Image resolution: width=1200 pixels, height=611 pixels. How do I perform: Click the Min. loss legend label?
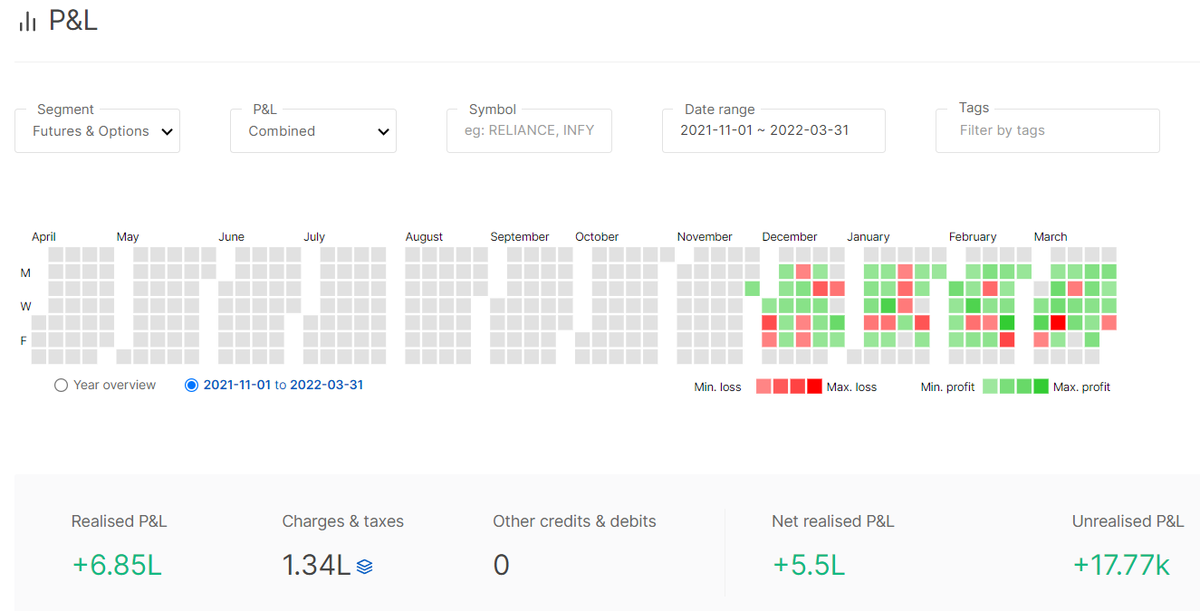pos(718,387)
